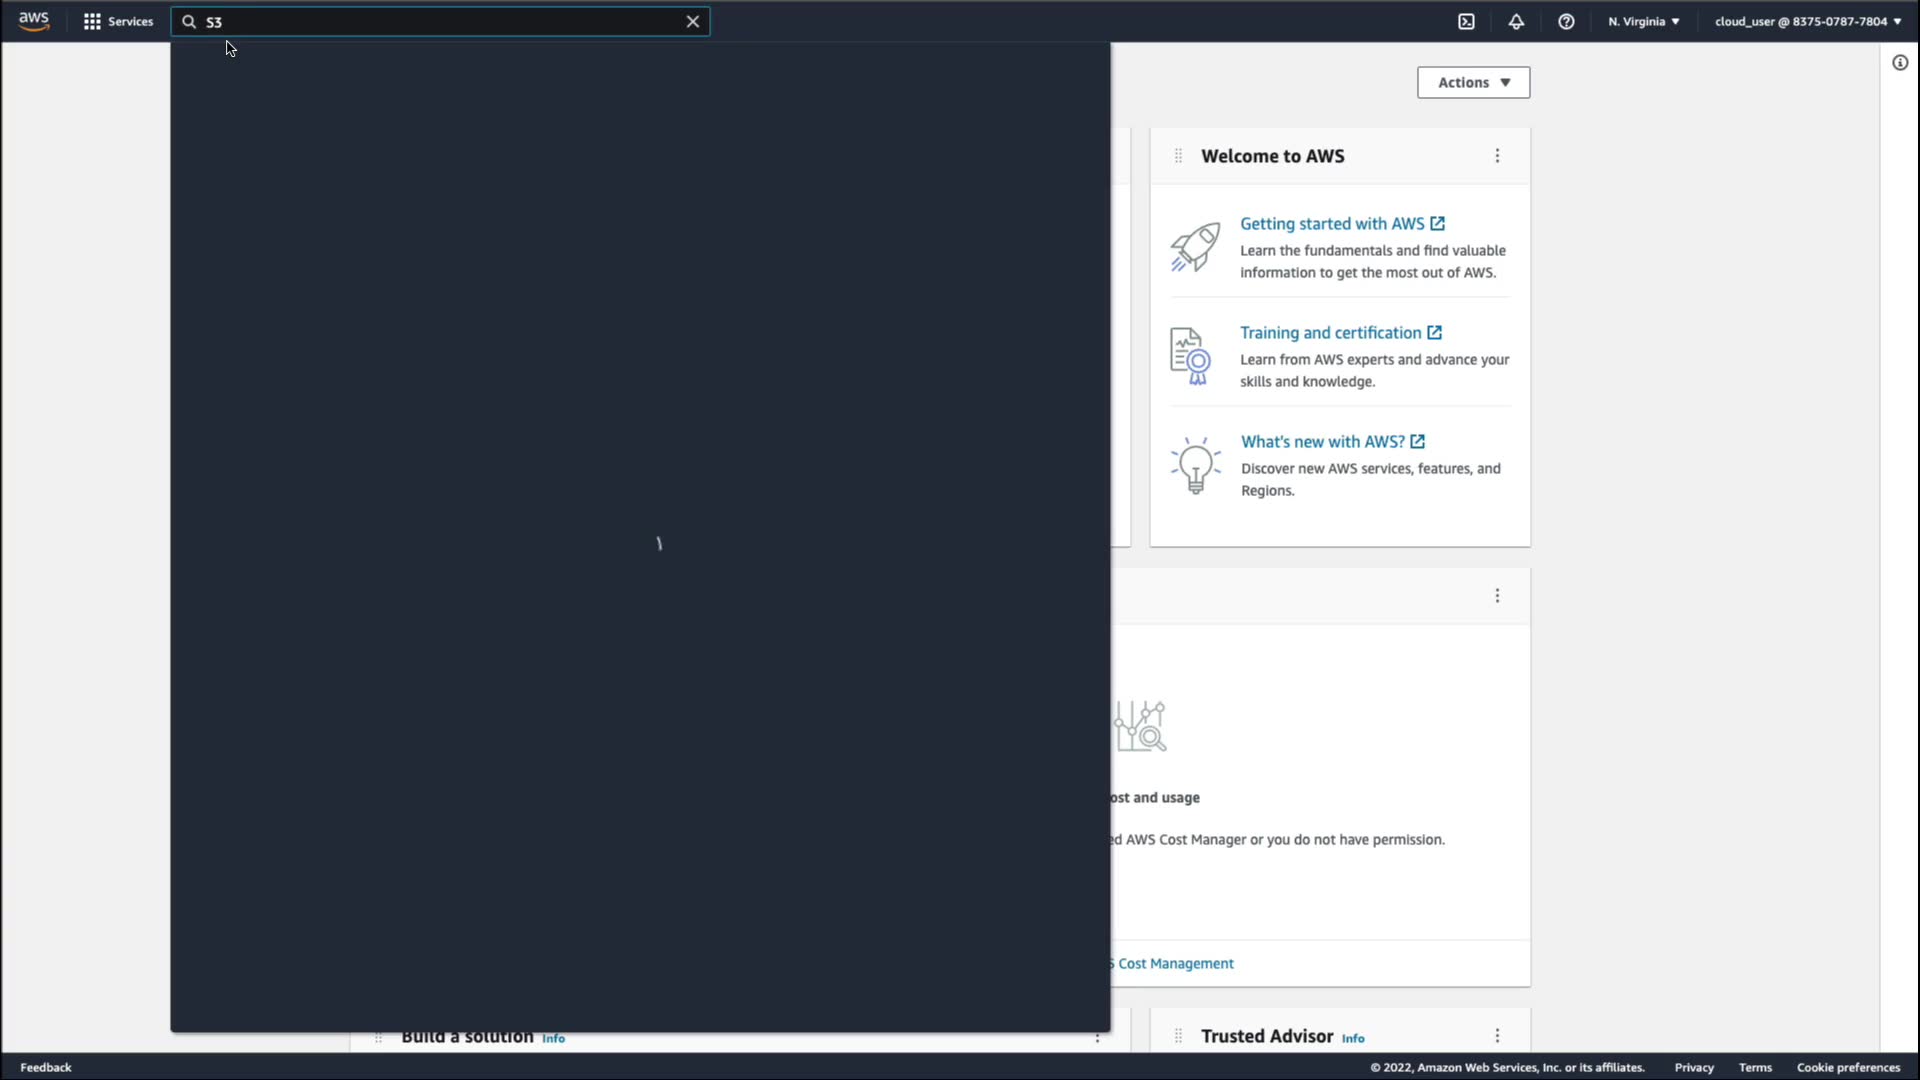Open the Services grid menu
The width and height of the screenshot is (1920, 1080).
click(118, 21)
